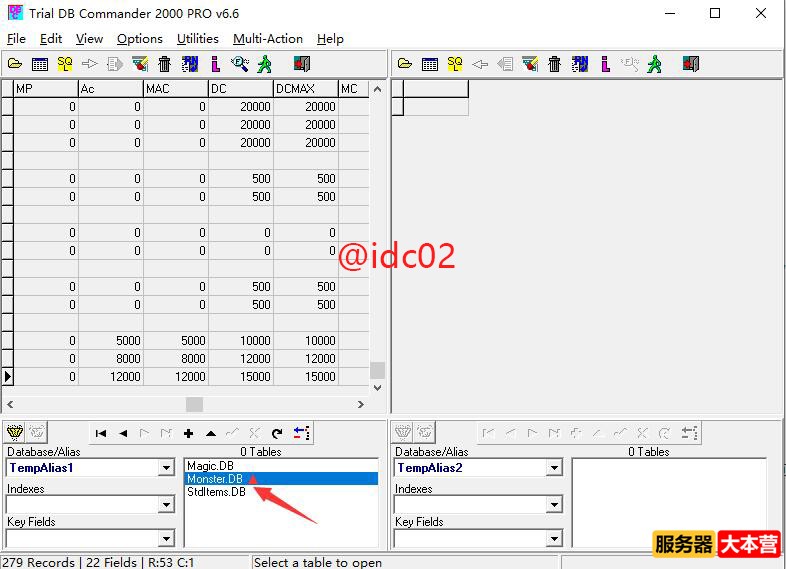Expand the TempAlias2 Database/Alias dropdown
The width and height of the screenshot is (786, 569).
pos(554,468)
